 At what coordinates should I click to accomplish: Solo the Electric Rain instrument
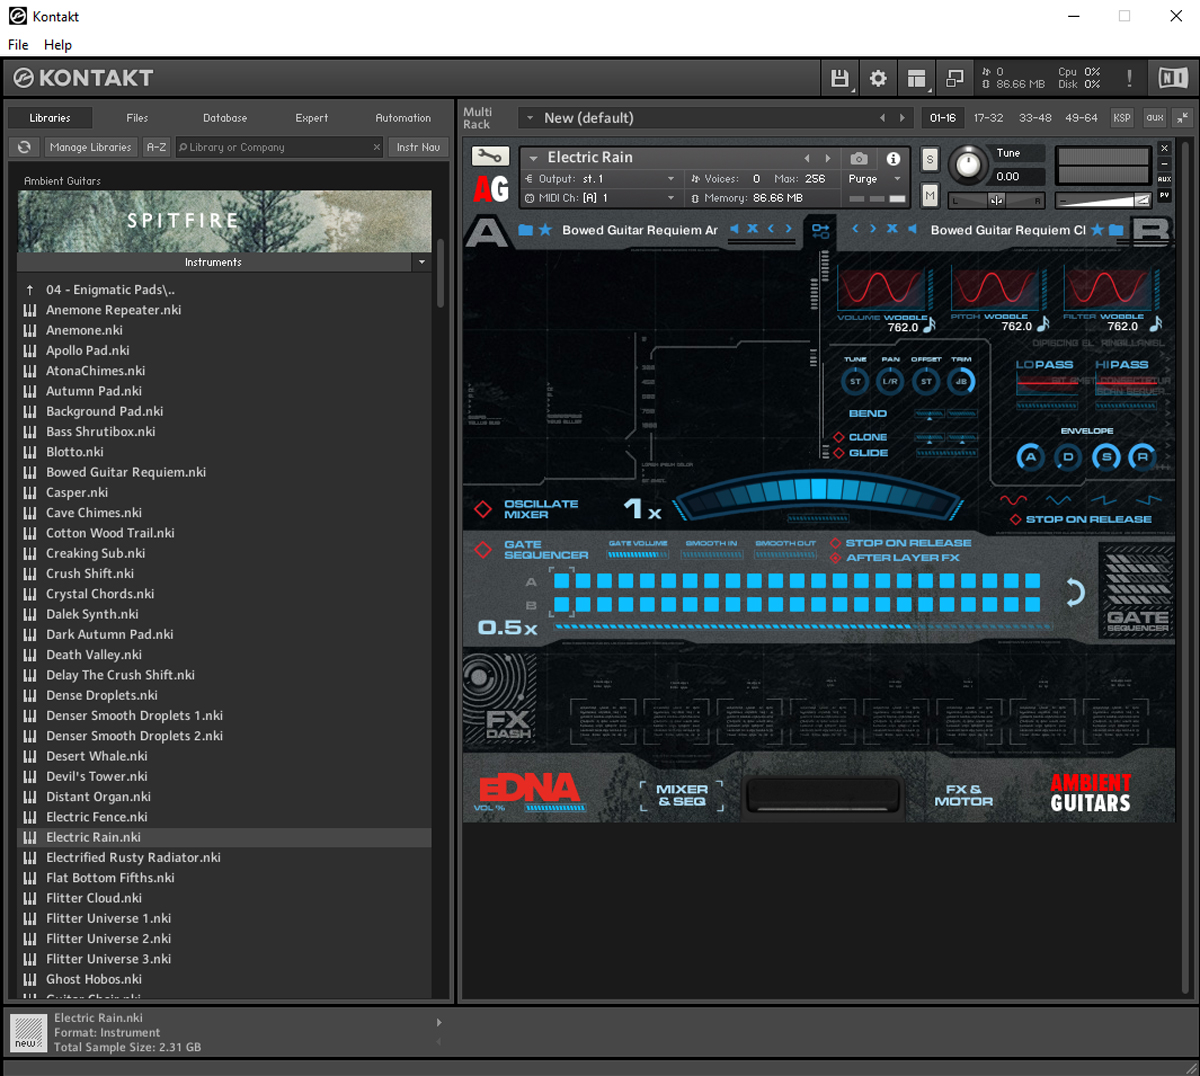coord(930,160)
